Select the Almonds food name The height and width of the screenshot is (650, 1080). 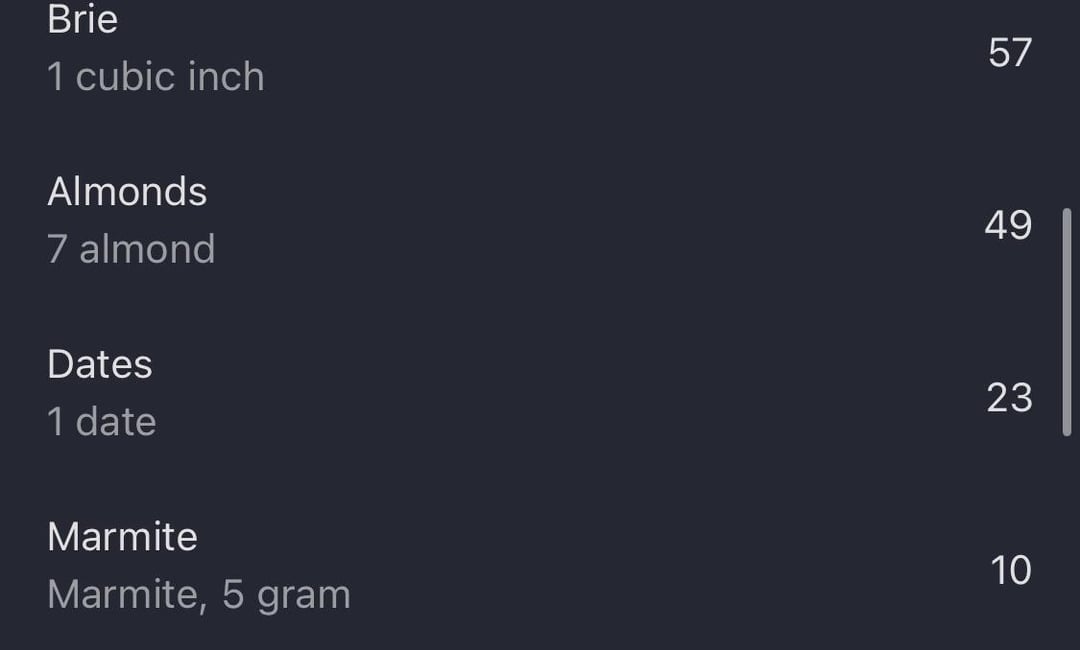127,191
